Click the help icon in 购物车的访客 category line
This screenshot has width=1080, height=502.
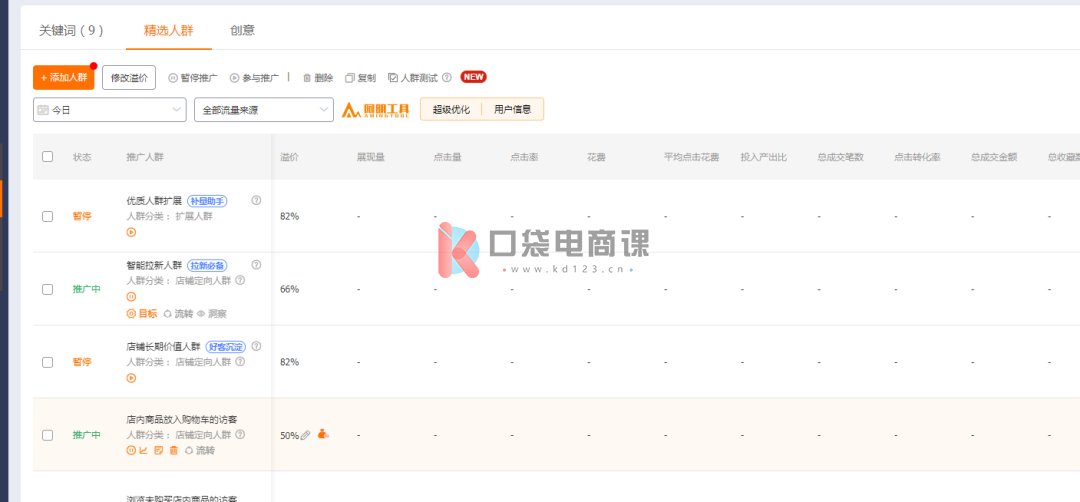[240, 435]
